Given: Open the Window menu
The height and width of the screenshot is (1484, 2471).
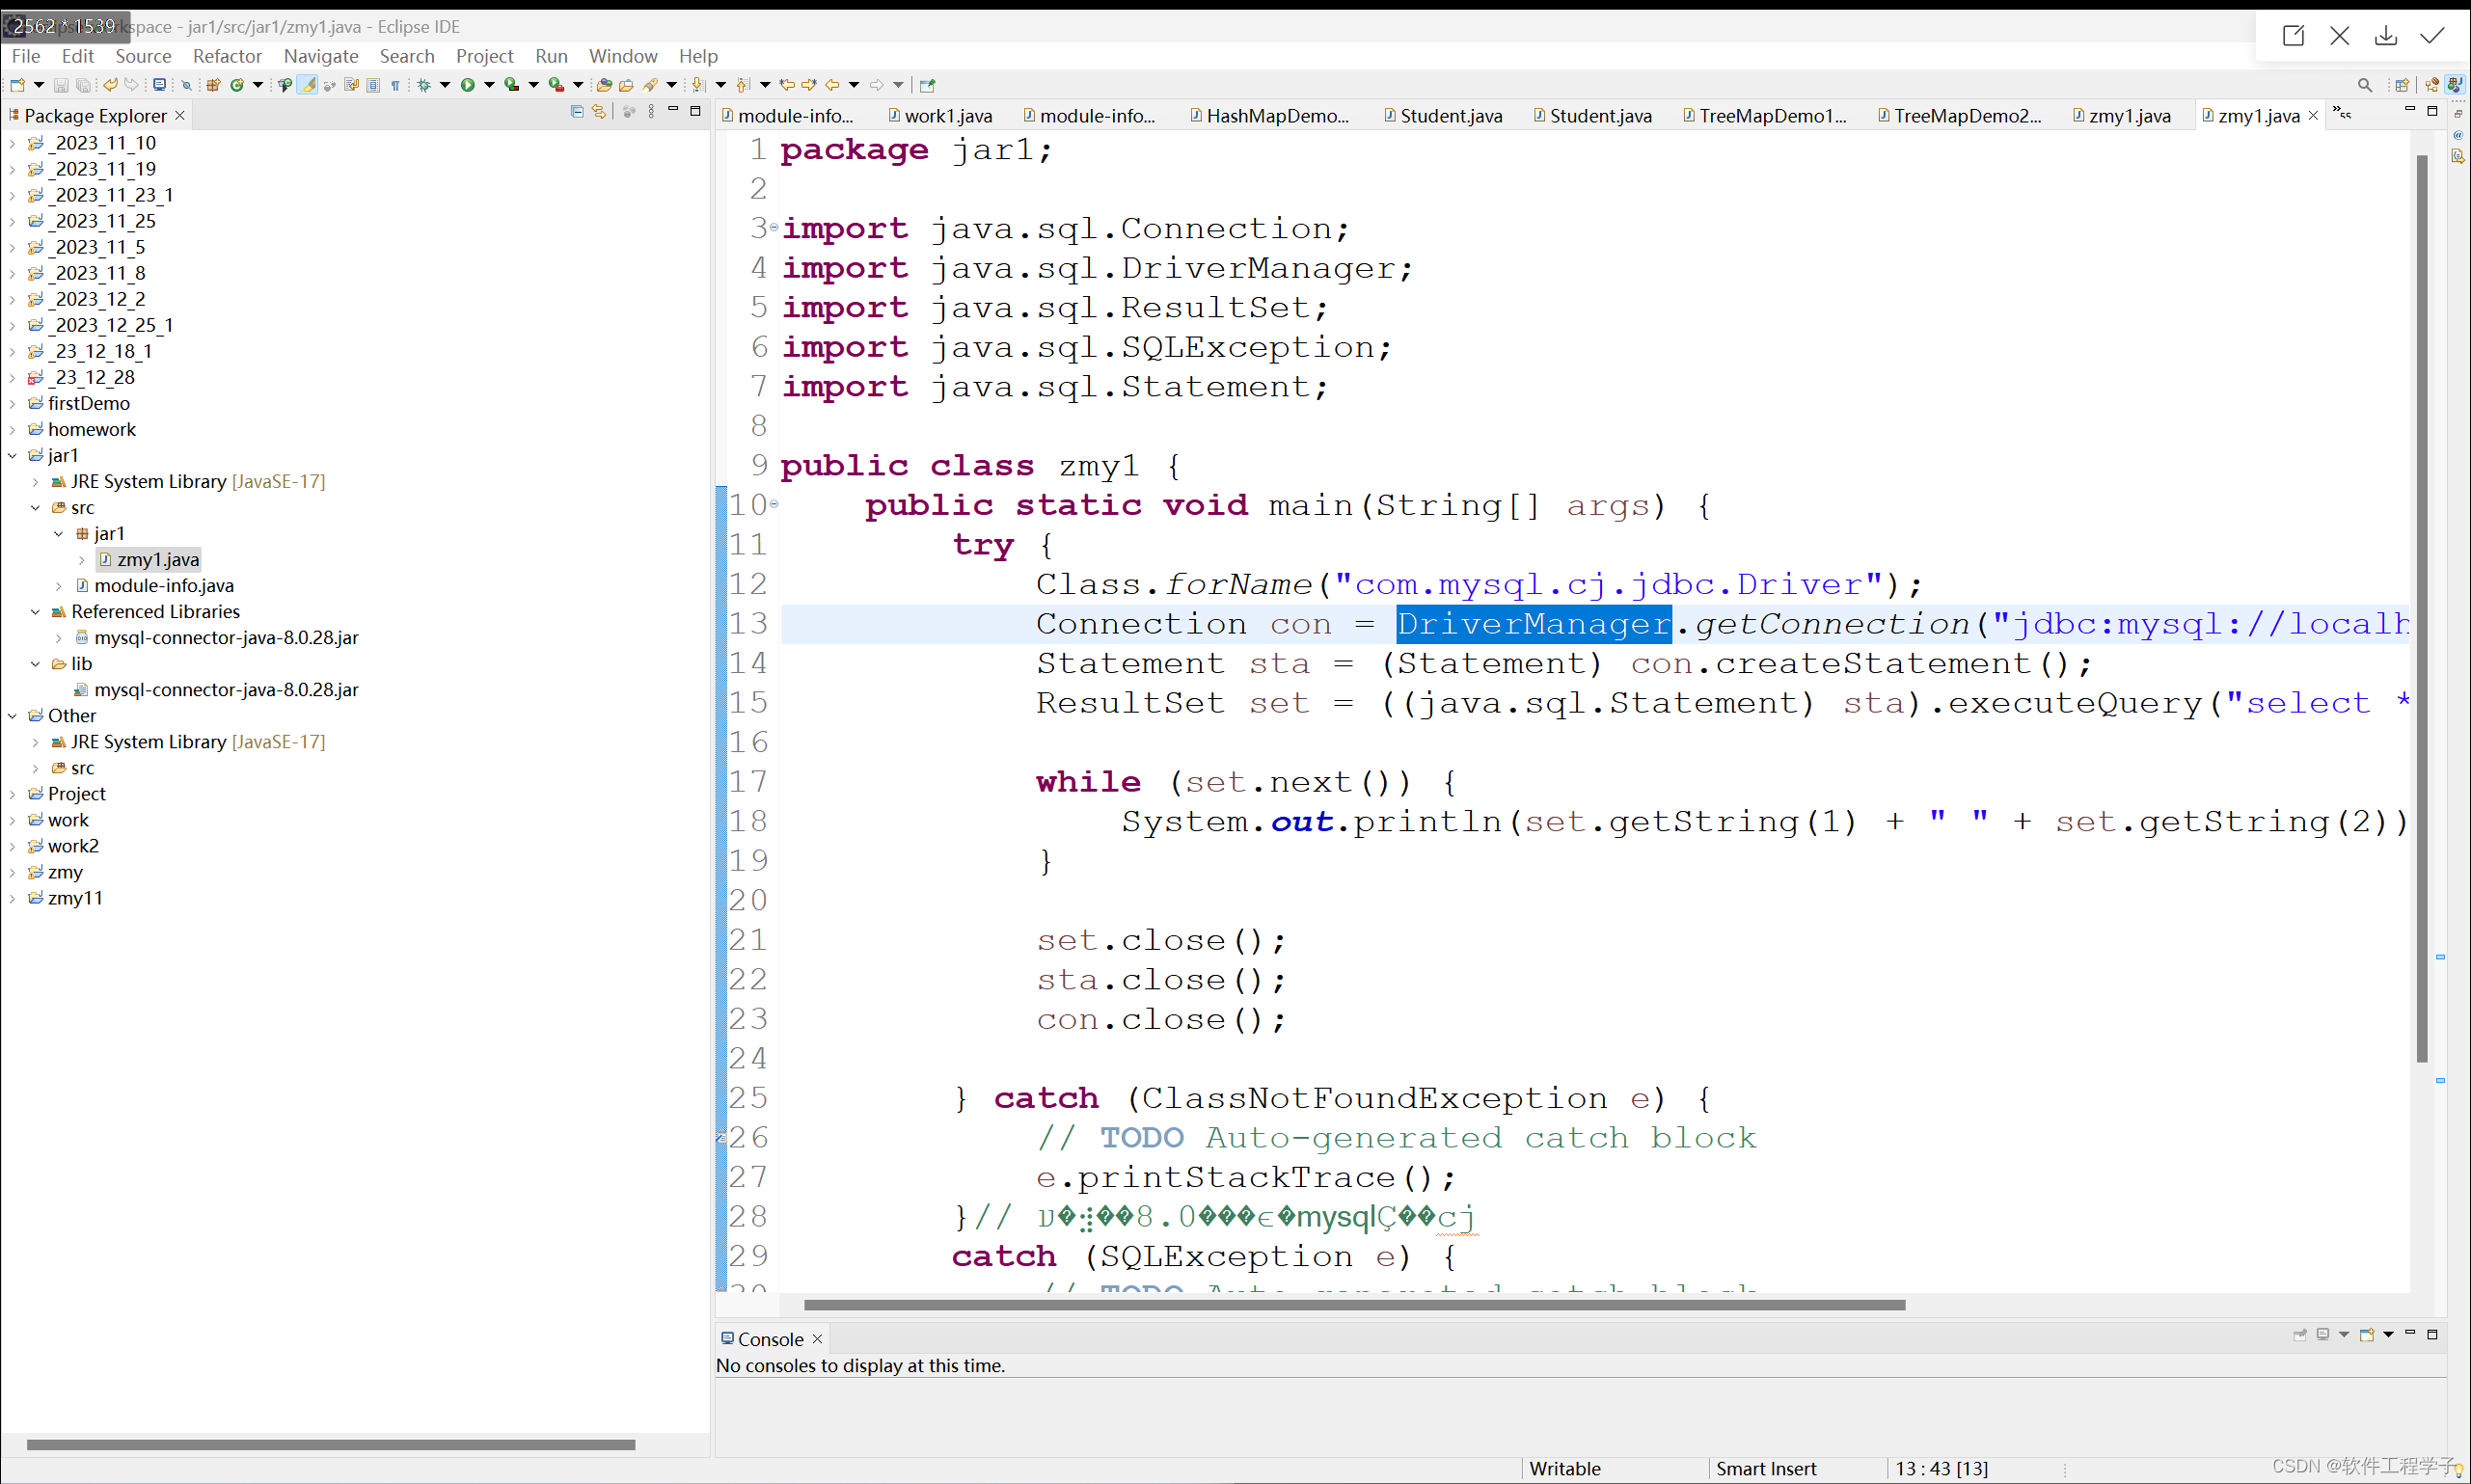Looking at the screenshot, I should tap(623, 56).
